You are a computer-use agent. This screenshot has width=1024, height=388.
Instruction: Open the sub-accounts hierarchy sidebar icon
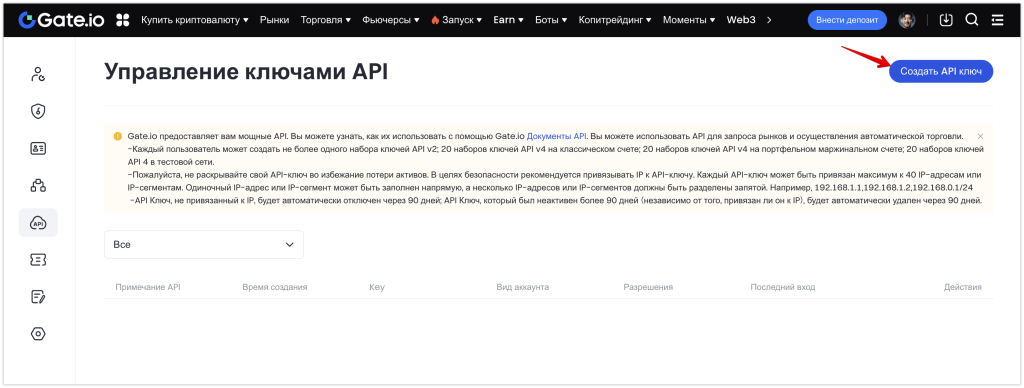(x=38, y=186)
